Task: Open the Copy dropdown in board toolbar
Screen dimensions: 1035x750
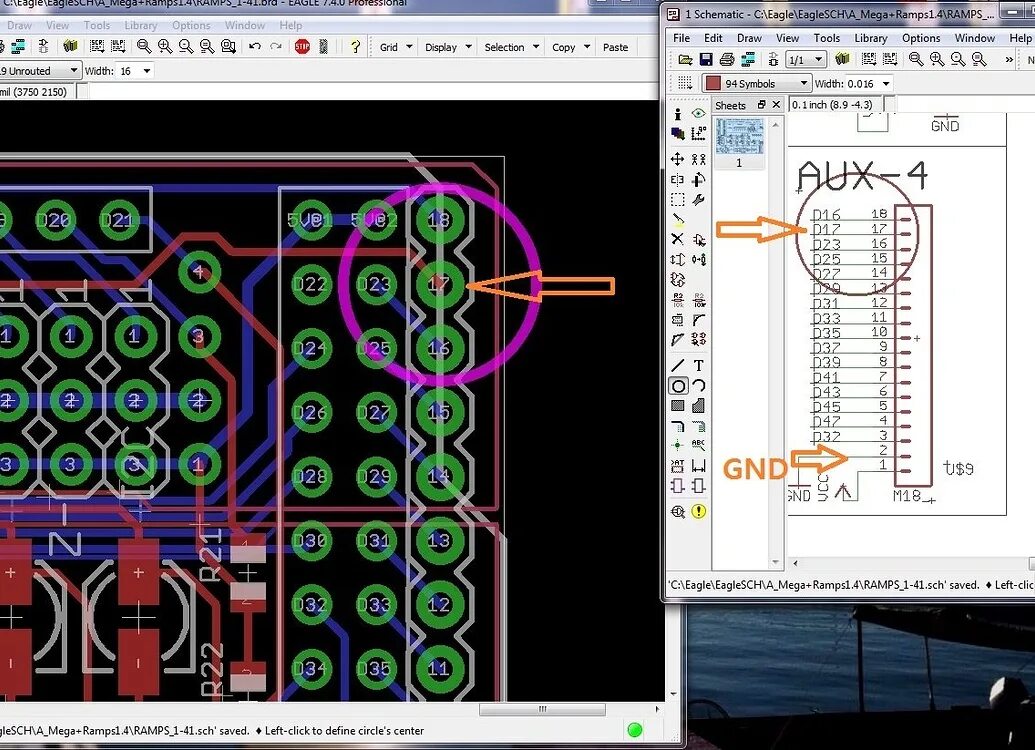Action: pyautogui.click(x=571, y=47)
